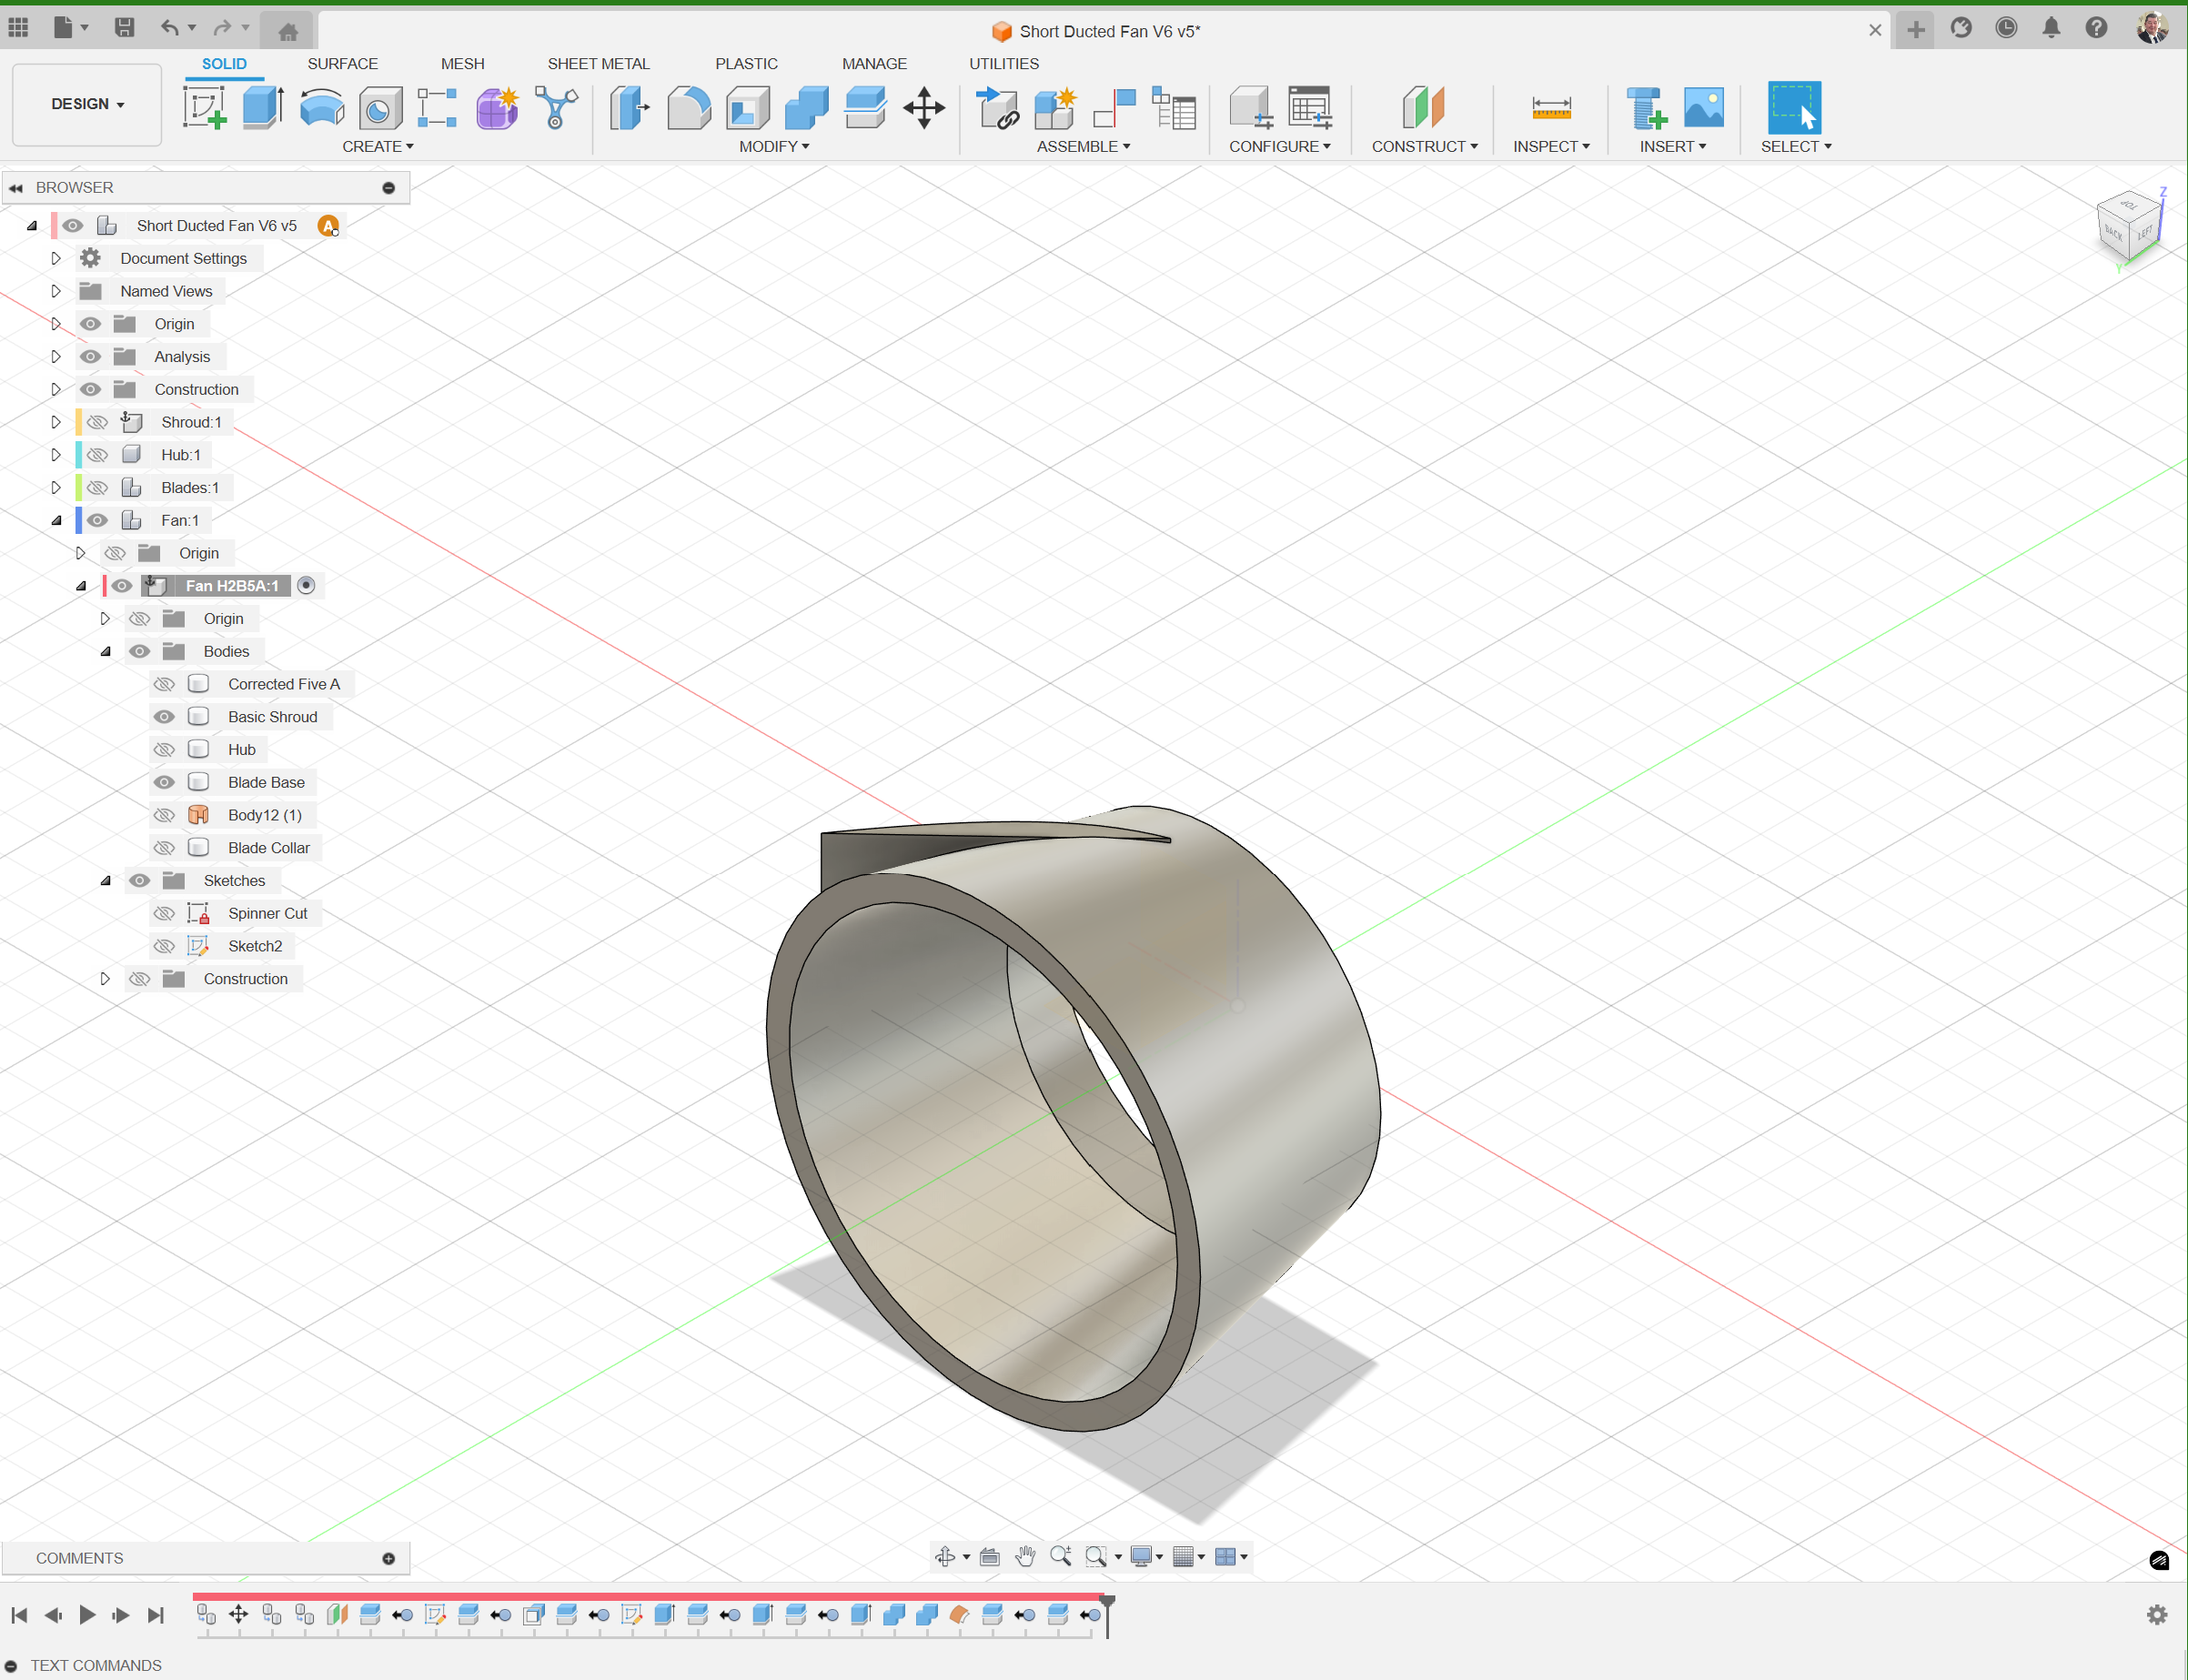Open the DESIGN workspace dropdown
The image size is (2188, 1680).
click(87, 104)
